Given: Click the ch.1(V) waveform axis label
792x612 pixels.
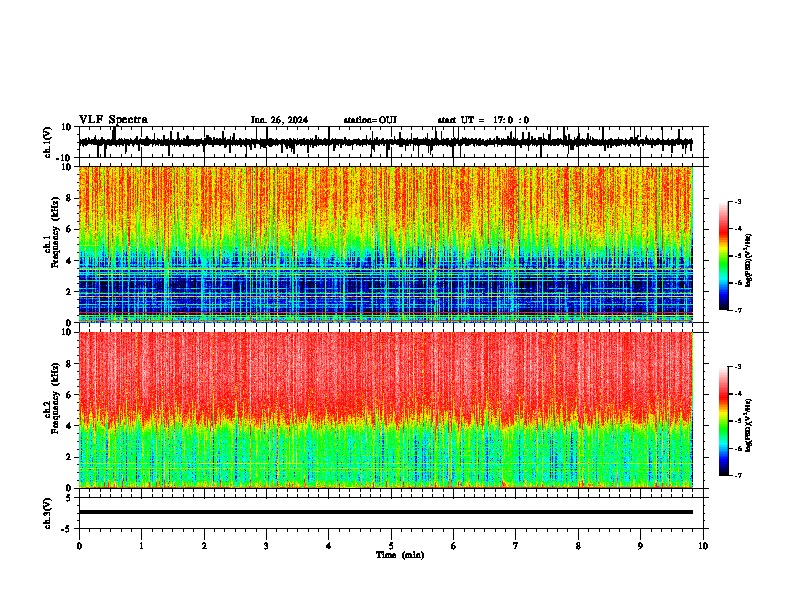Looking at the screenshot, I should 48,142.
